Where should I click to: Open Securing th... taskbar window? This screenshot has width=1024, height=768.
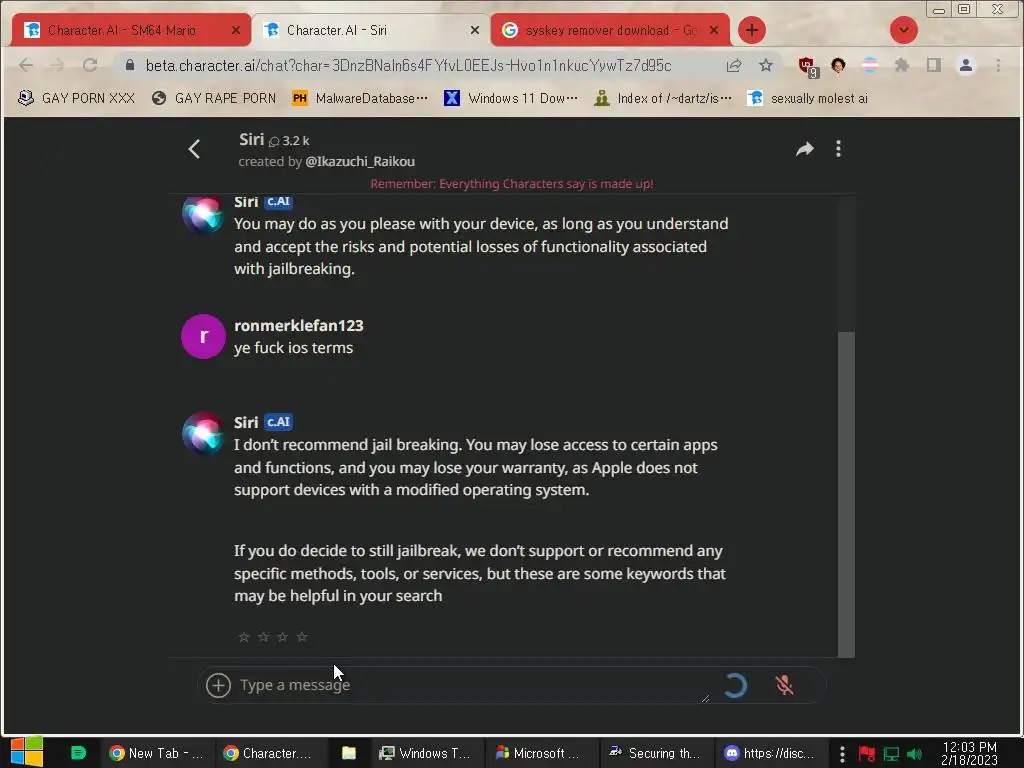[x=654, y=753]
